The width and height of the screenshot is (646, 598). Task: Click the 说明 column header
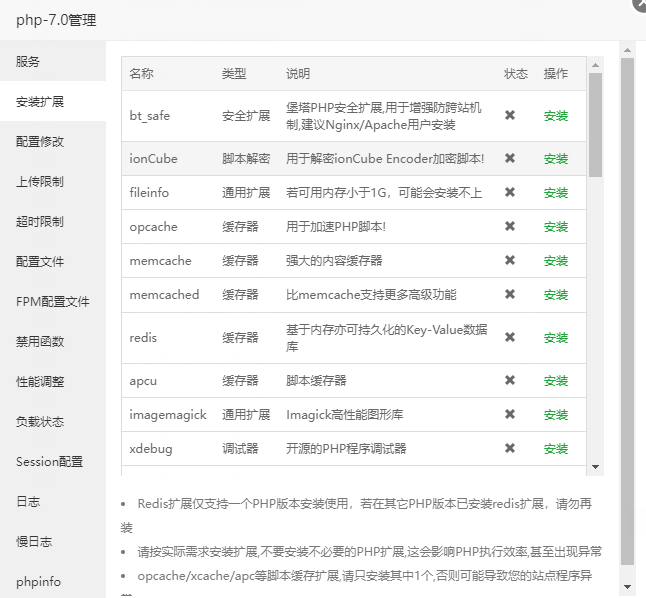pos(298,74)
